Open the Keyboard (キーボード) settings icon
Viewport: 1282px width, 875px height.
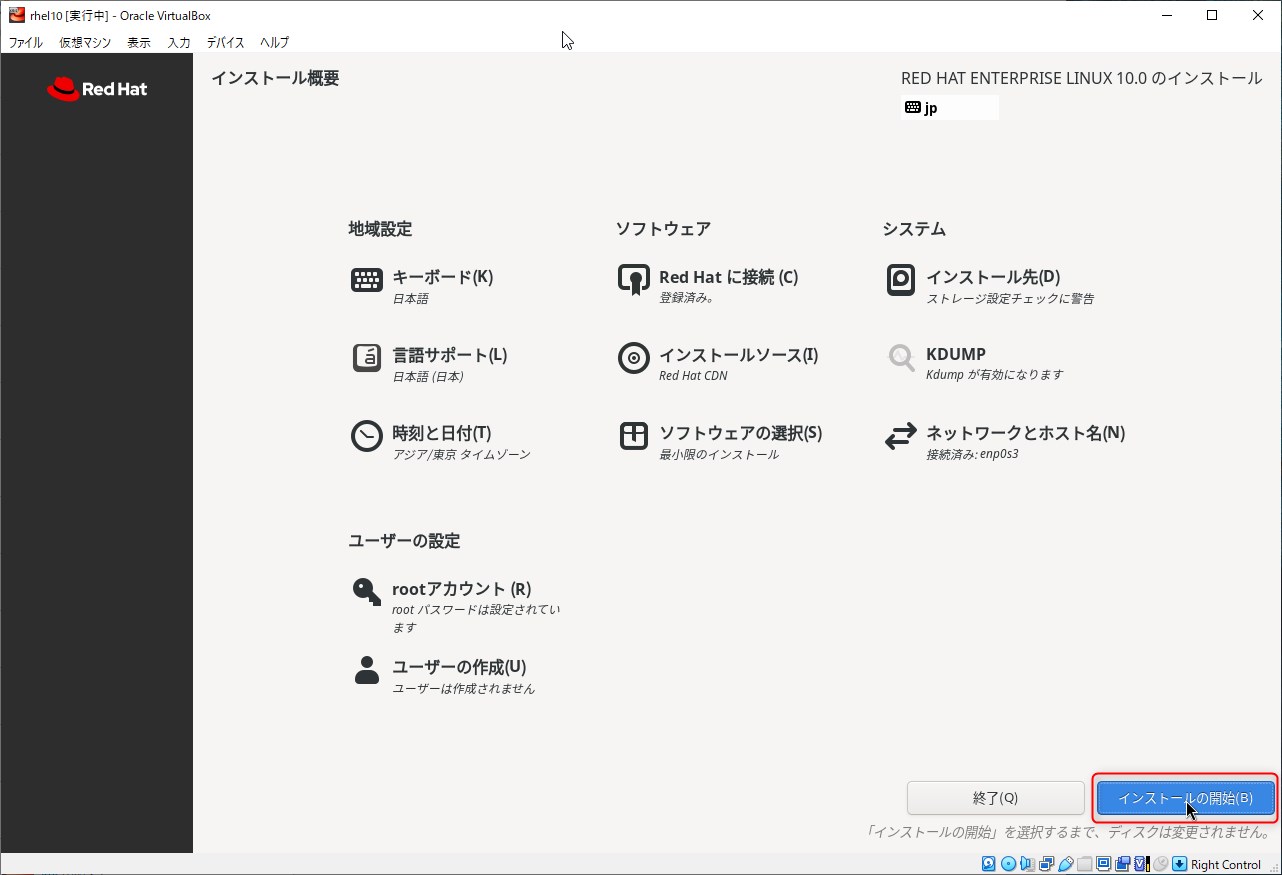367,280
